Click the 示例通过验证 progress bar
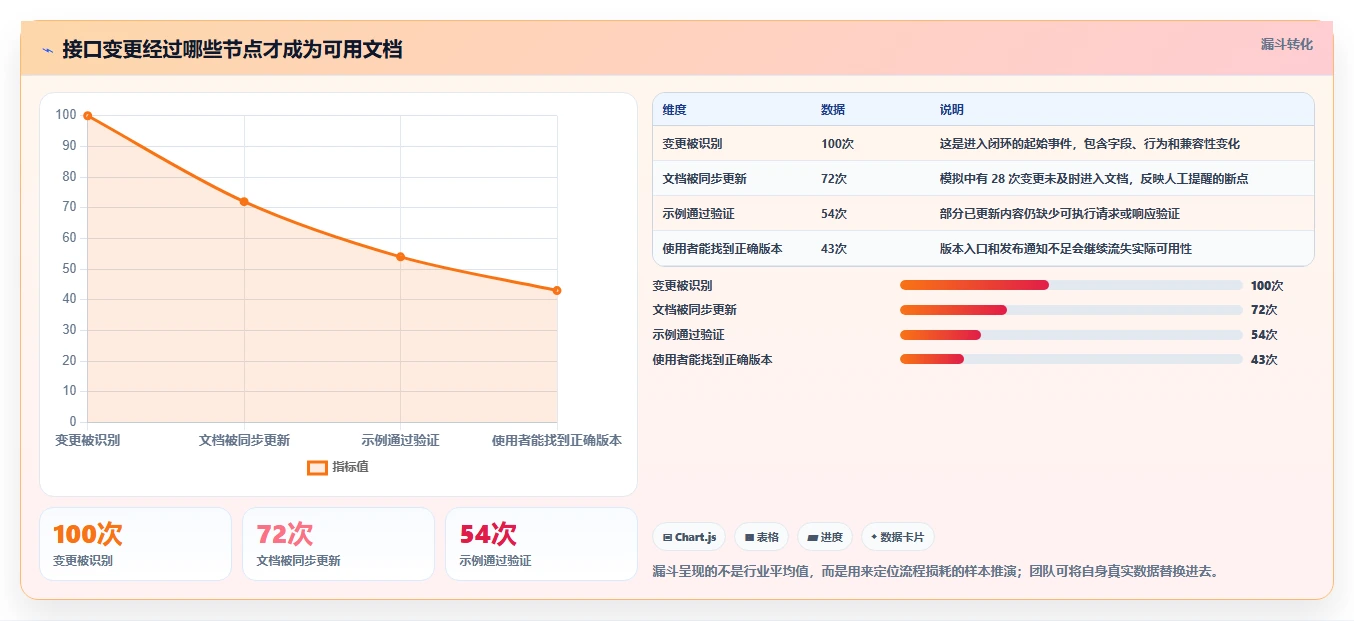Viewport: 1354px width, 621px height. pyautogui.click(x=1071, y=335)
